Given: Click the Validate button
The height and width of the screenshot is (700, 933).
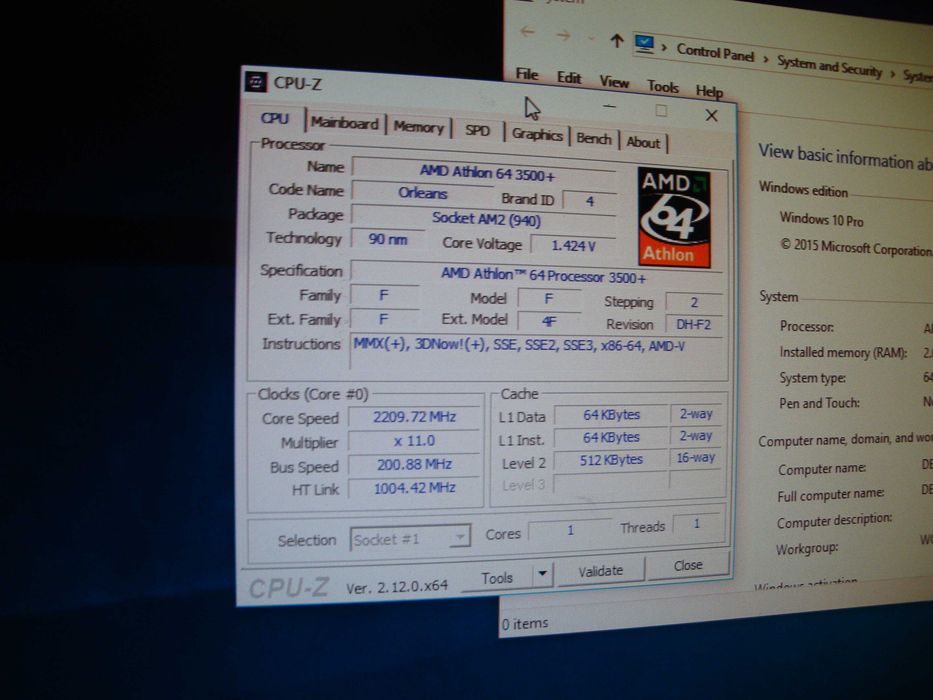Looking at the screenshot, I should [600, 571].
